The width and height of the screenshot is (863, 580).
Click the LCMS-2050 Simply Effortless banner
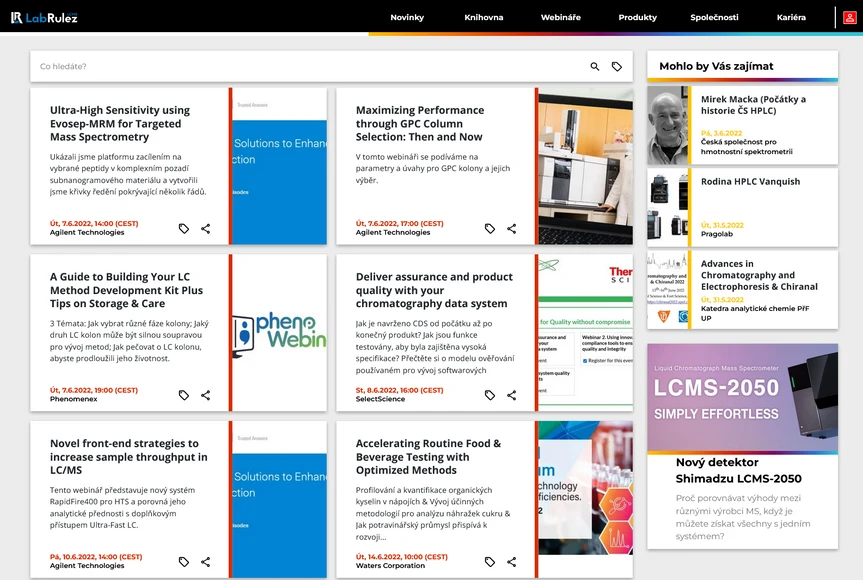tap(742, 398)
